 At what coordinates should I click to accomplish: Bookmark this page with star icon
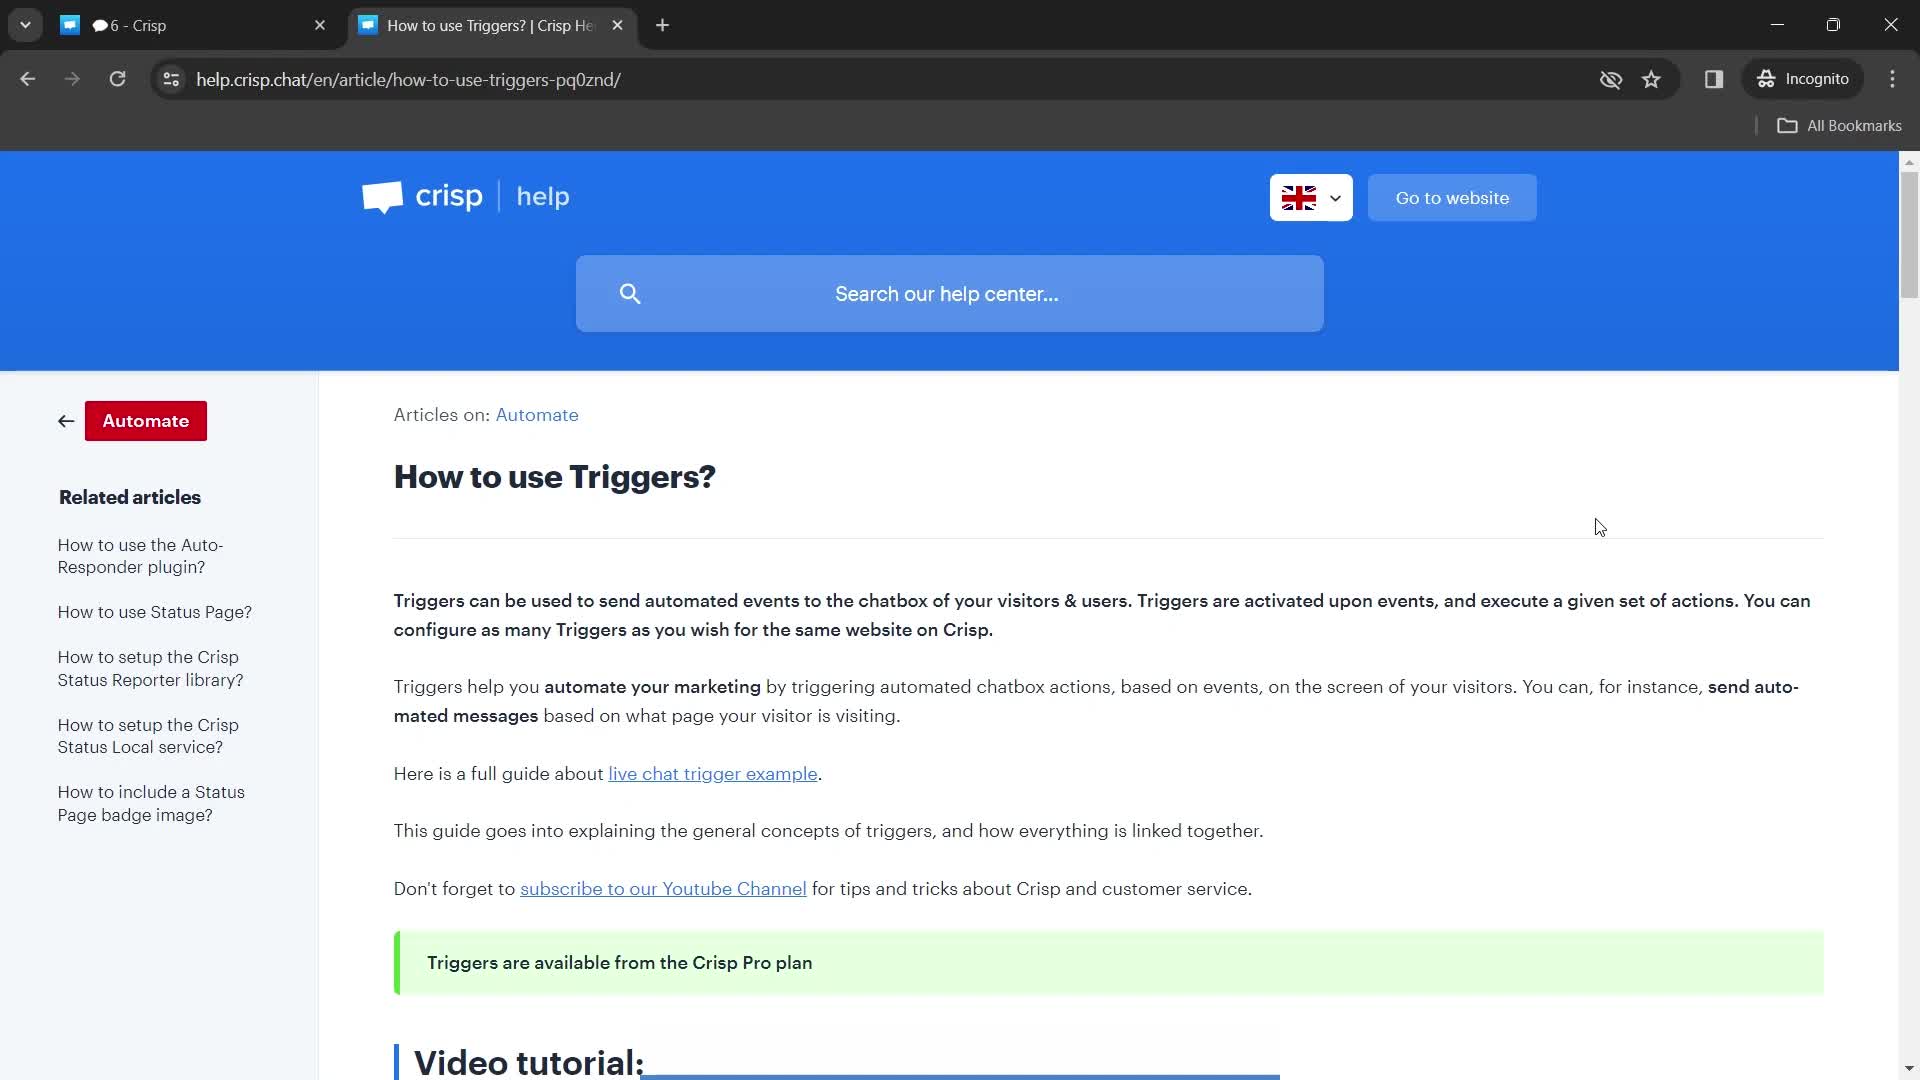point(1651,79)
